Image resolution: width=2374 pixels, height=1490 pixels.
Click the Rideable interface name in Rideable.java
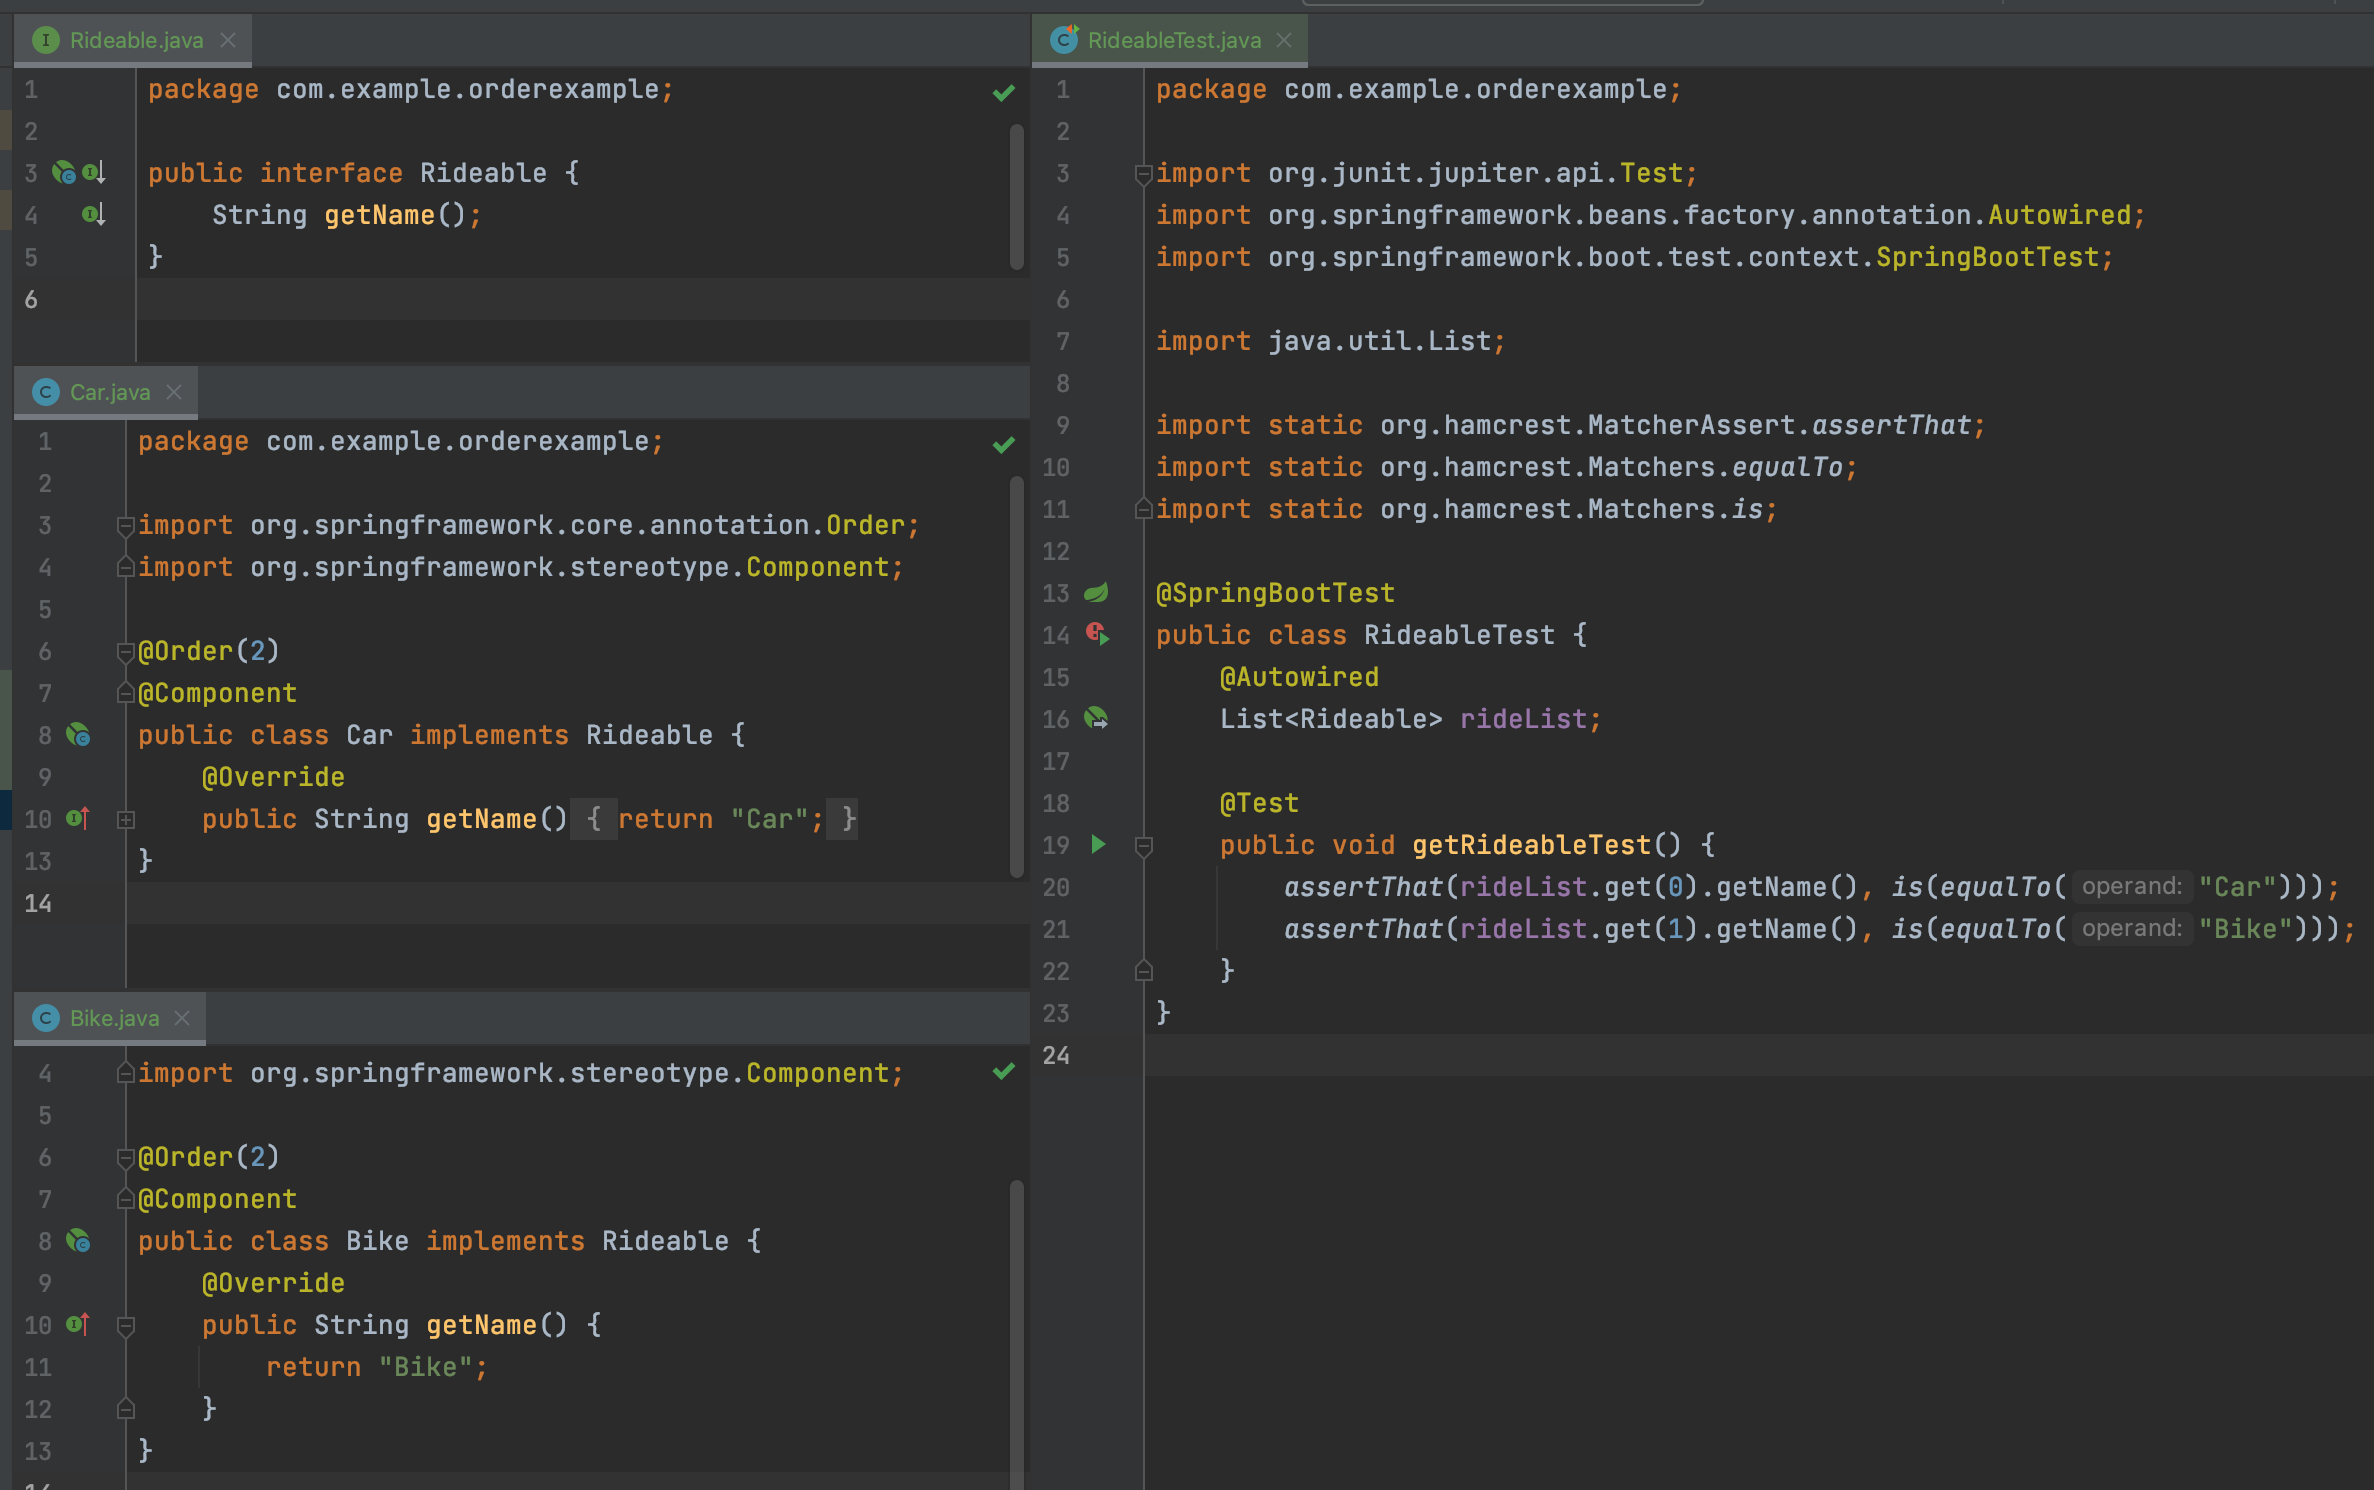pos(483,173)
